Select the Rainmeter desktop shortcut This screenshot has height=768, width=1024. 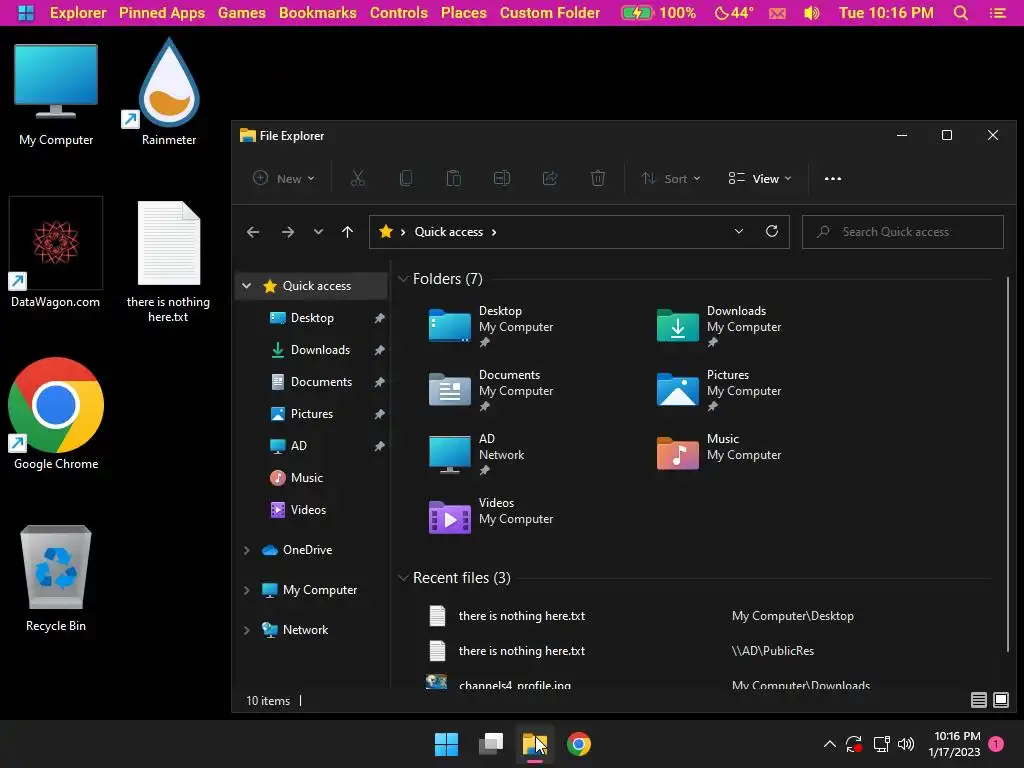point(168,91)
